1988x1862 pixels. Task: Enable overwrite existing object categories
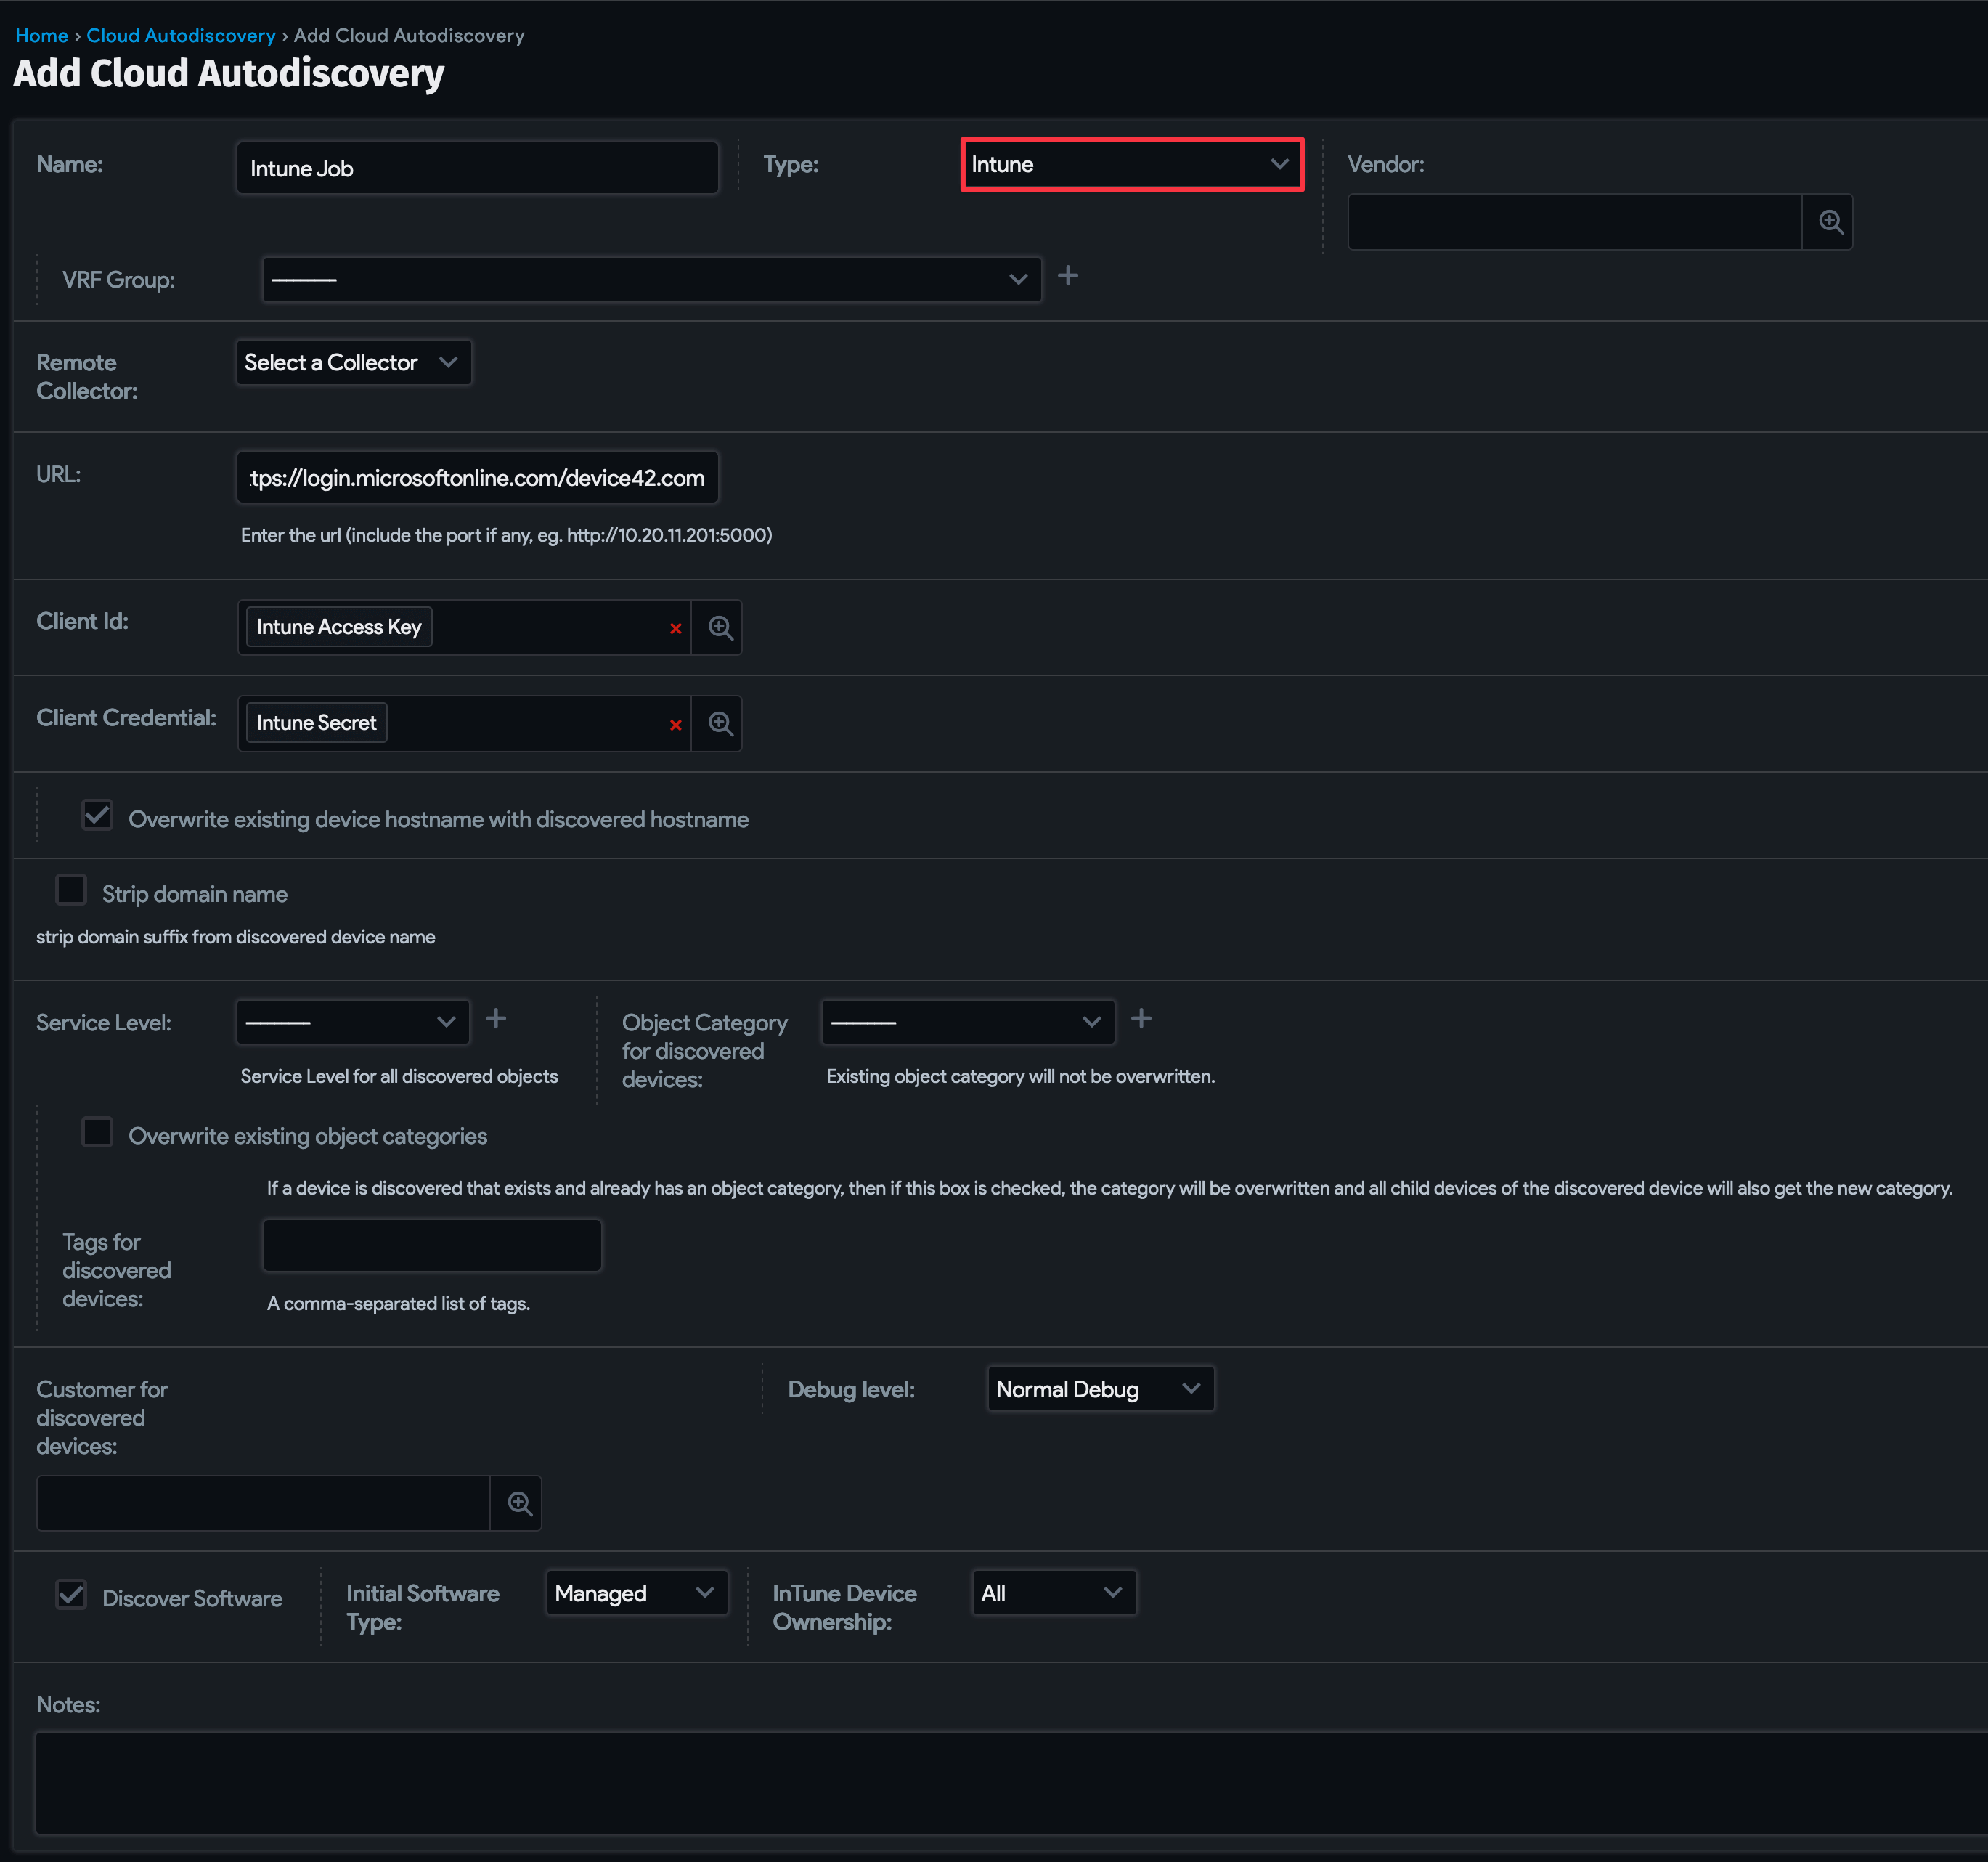click(x=96, y=1132)
